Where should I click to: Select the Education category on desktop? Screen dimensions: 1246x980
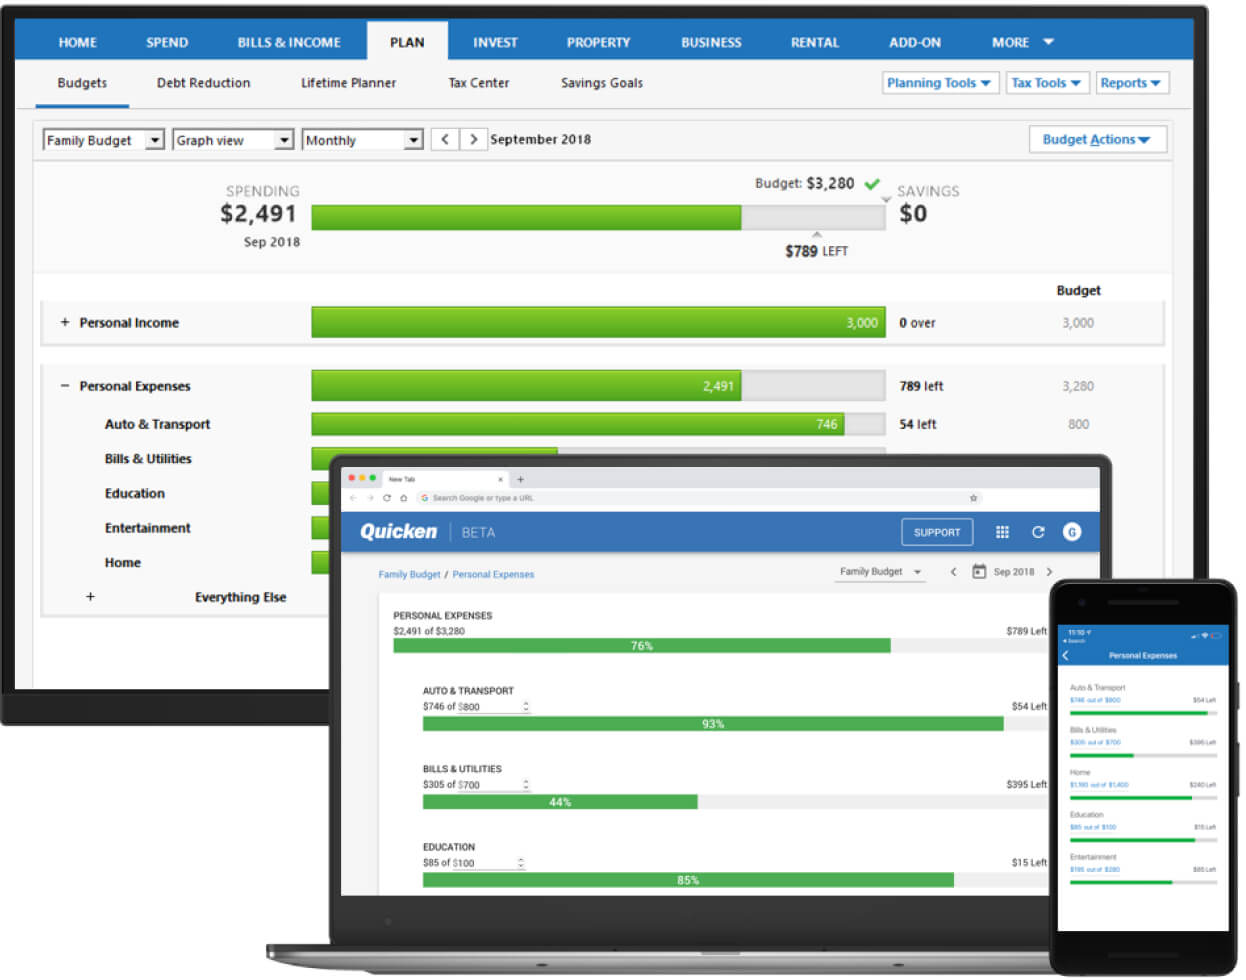pos(134,493)
